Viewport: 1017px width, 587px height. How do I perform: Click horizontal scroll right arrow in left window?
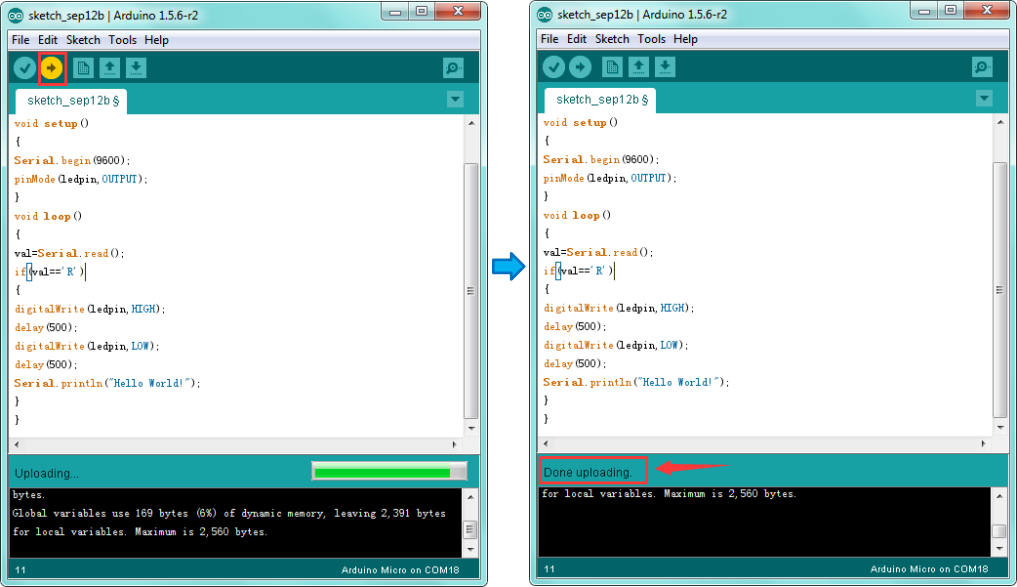point(454,444)
